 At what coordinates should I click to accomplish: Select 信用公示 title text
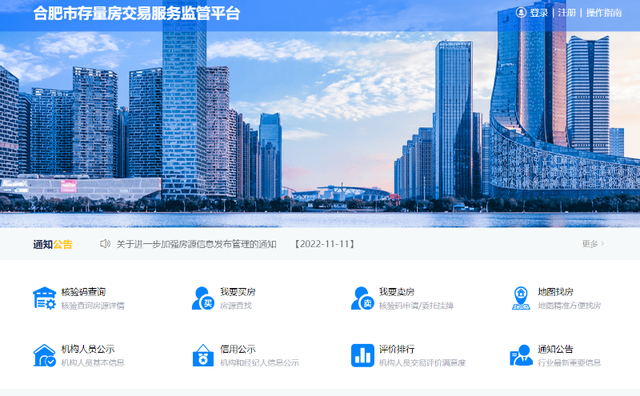tap(238, 349)
